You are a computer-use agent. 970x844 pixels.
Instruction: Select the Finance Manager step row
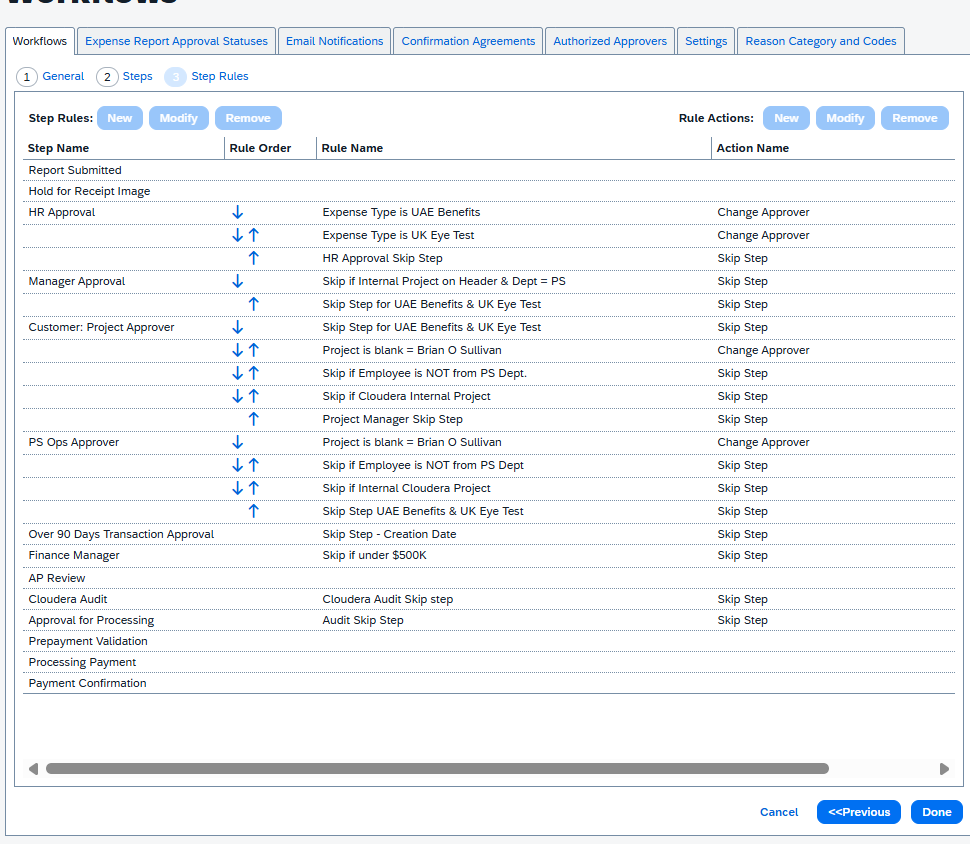(x=489, y=555)
